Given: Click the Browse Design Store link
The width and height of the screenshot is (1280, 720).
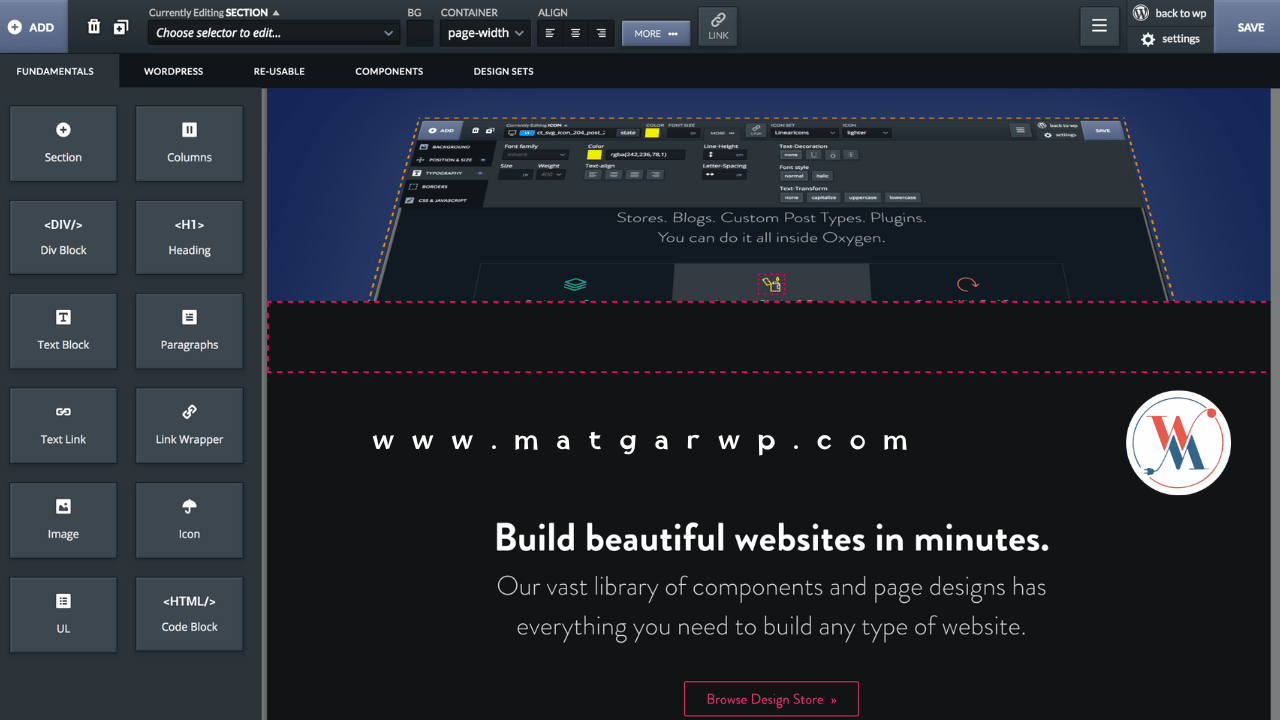Looking at the screenshot, I should (771, 699).
